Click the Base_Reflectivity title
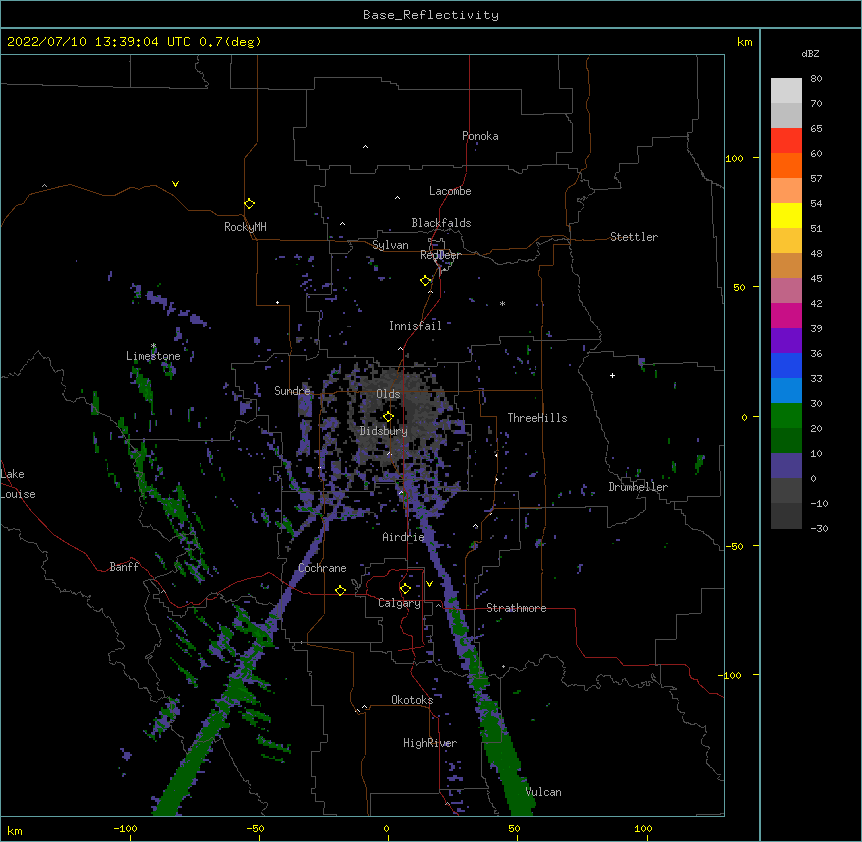This screenshot has width=862, height=842. coord(431,15)
